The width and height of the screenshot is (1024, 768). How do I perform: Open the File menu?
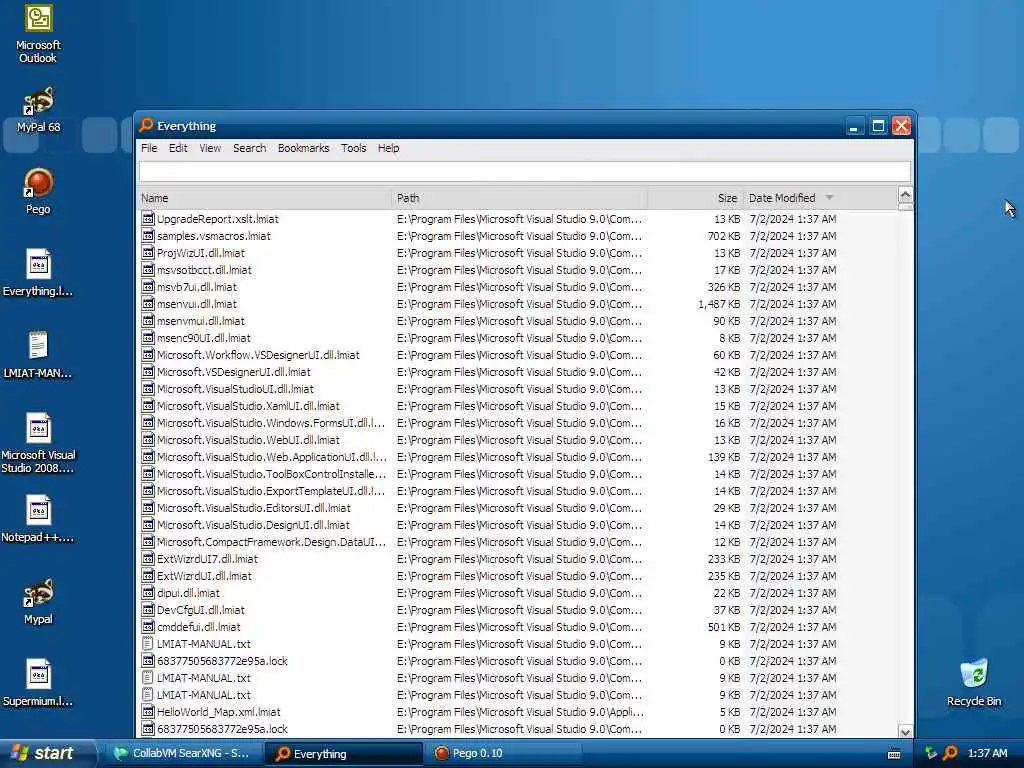tap(149, 148)
